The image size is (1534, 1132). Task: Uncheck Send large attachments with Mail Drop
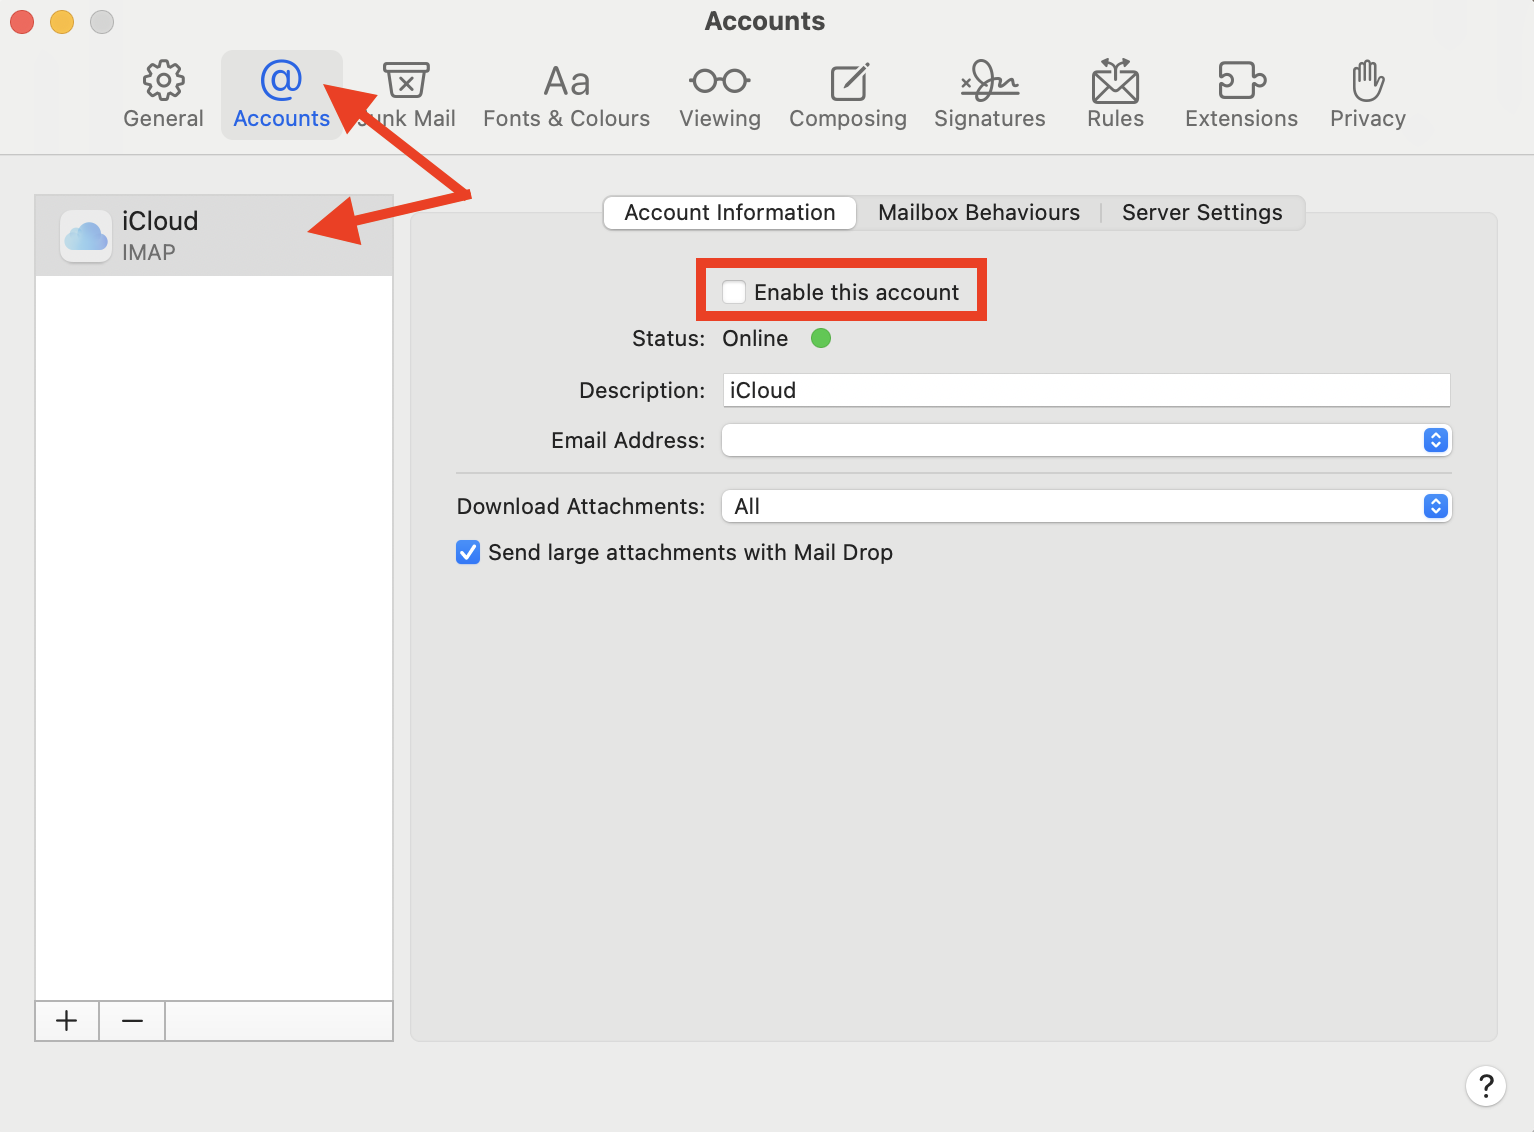(468, 552)
